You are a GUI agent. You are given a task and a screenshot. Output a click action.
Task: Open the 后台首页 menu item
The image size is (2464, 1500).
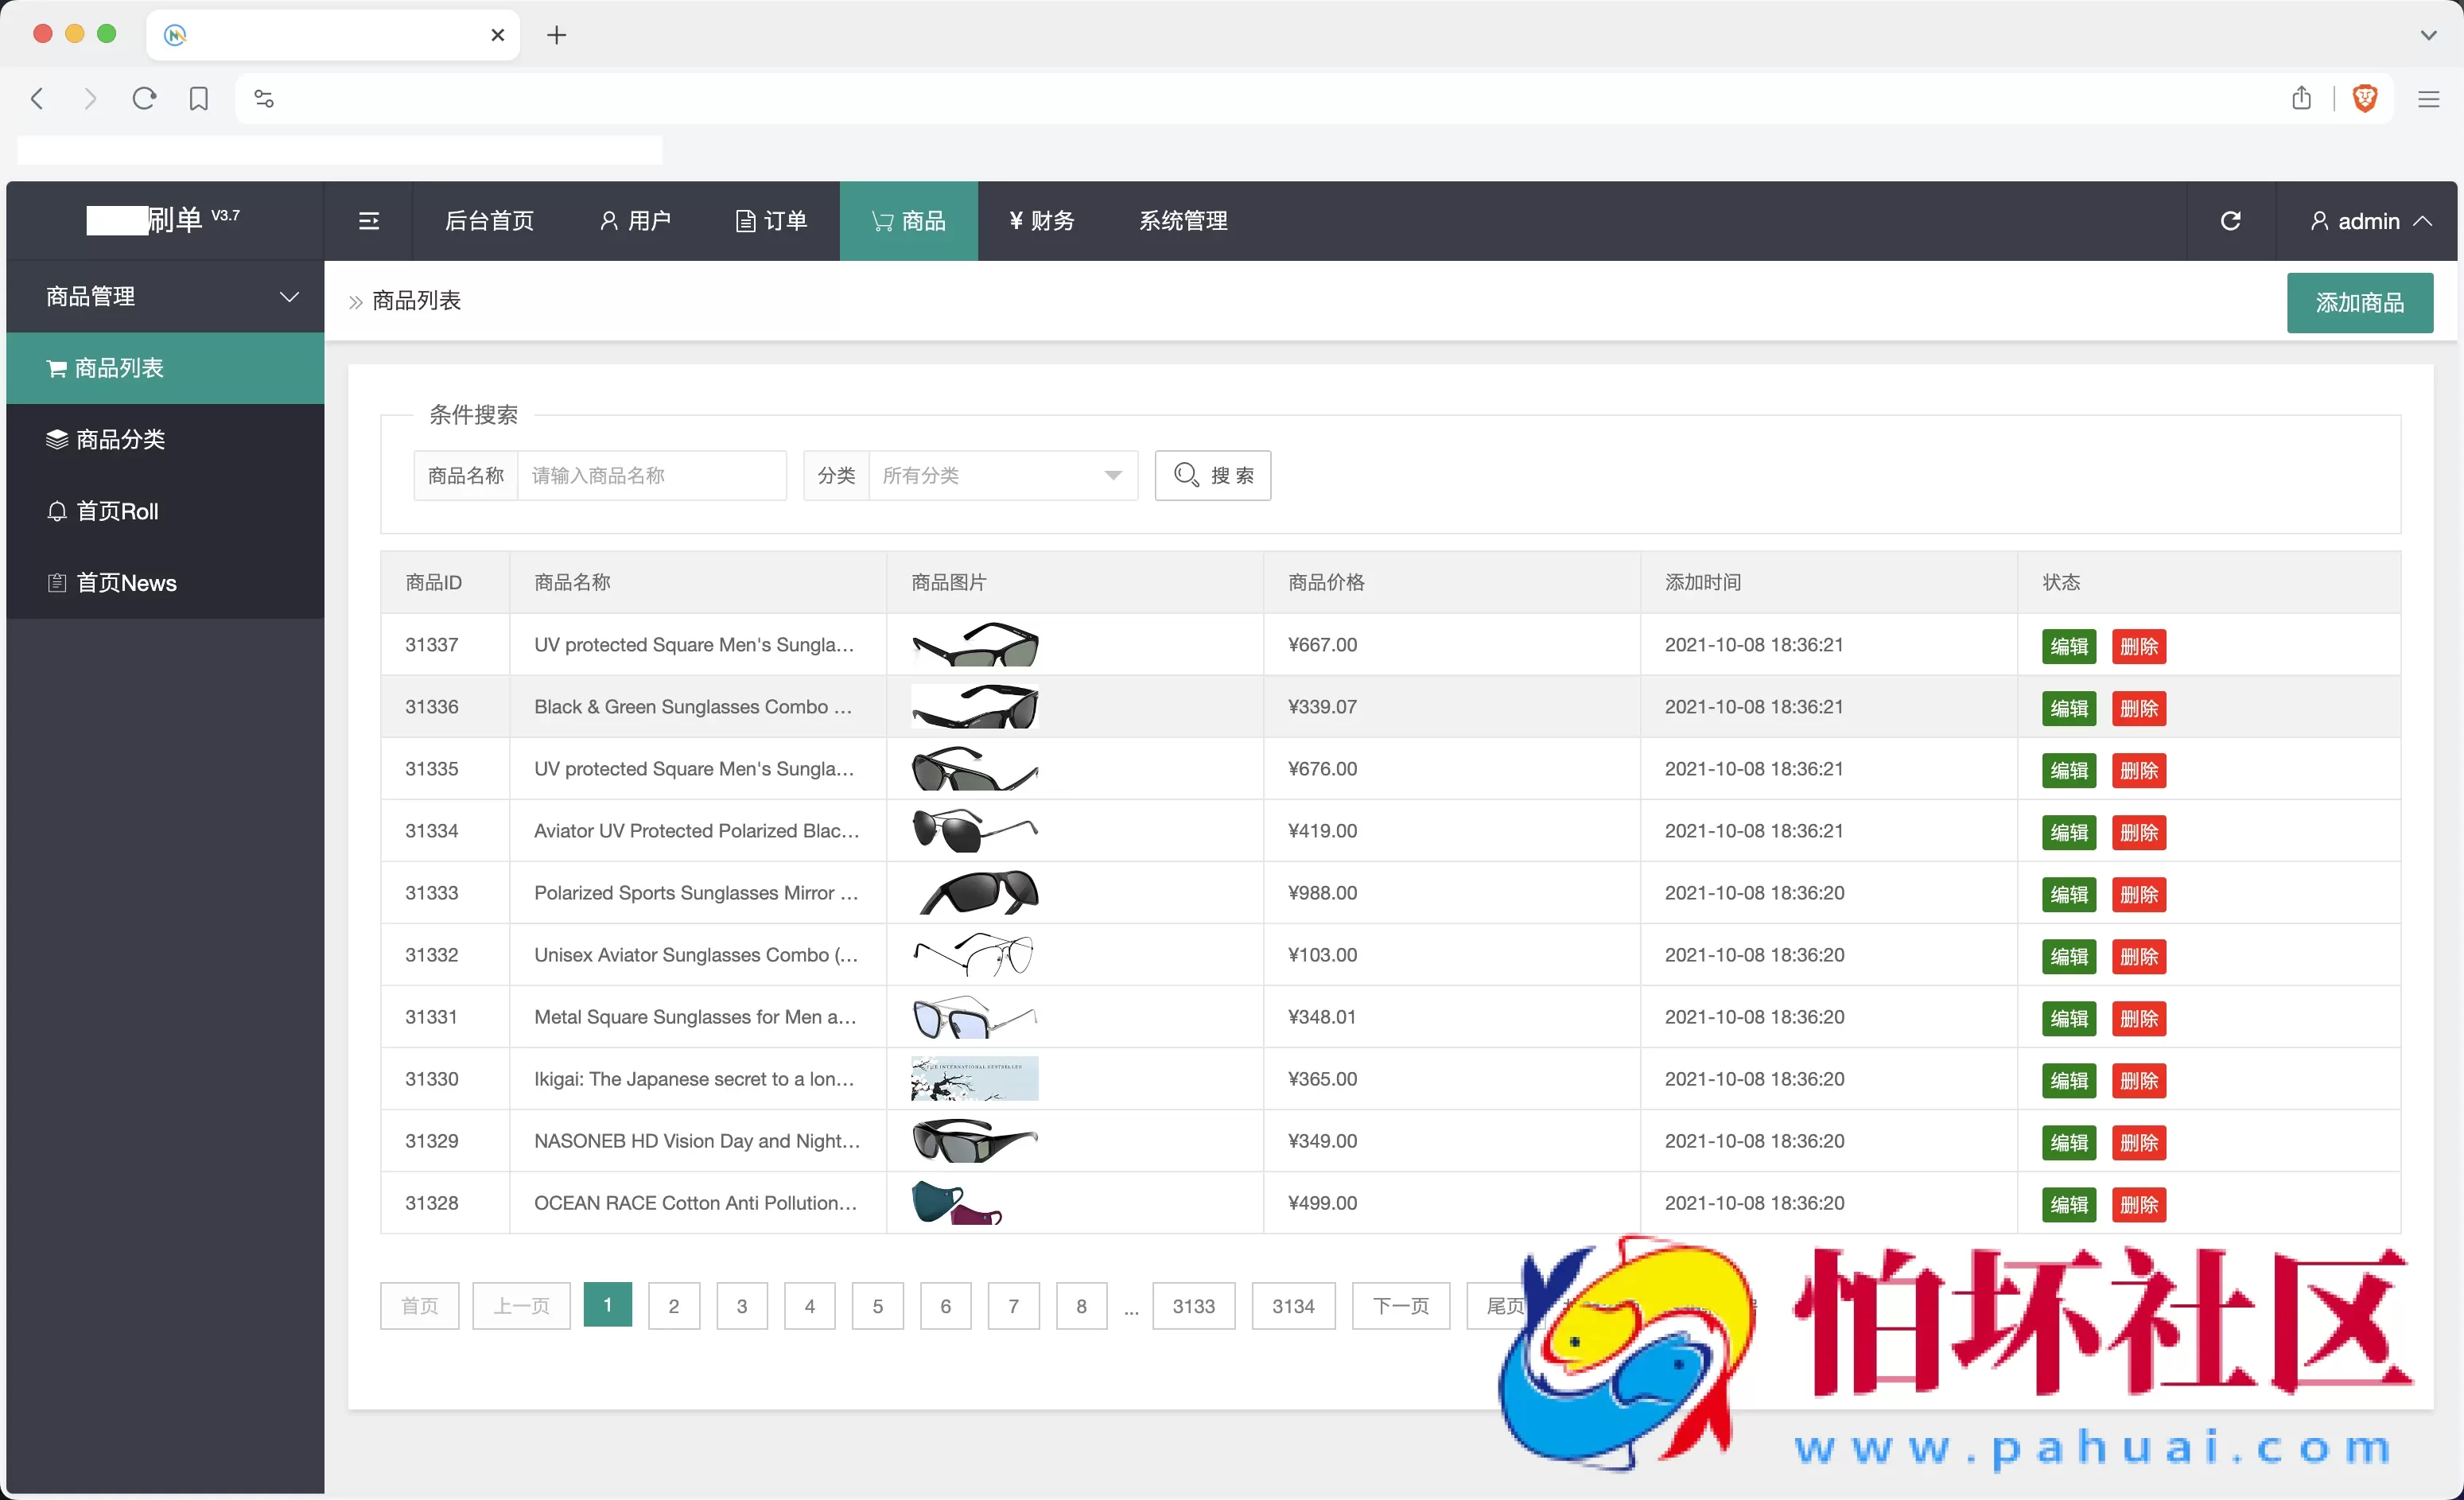[x=489, y=220]
